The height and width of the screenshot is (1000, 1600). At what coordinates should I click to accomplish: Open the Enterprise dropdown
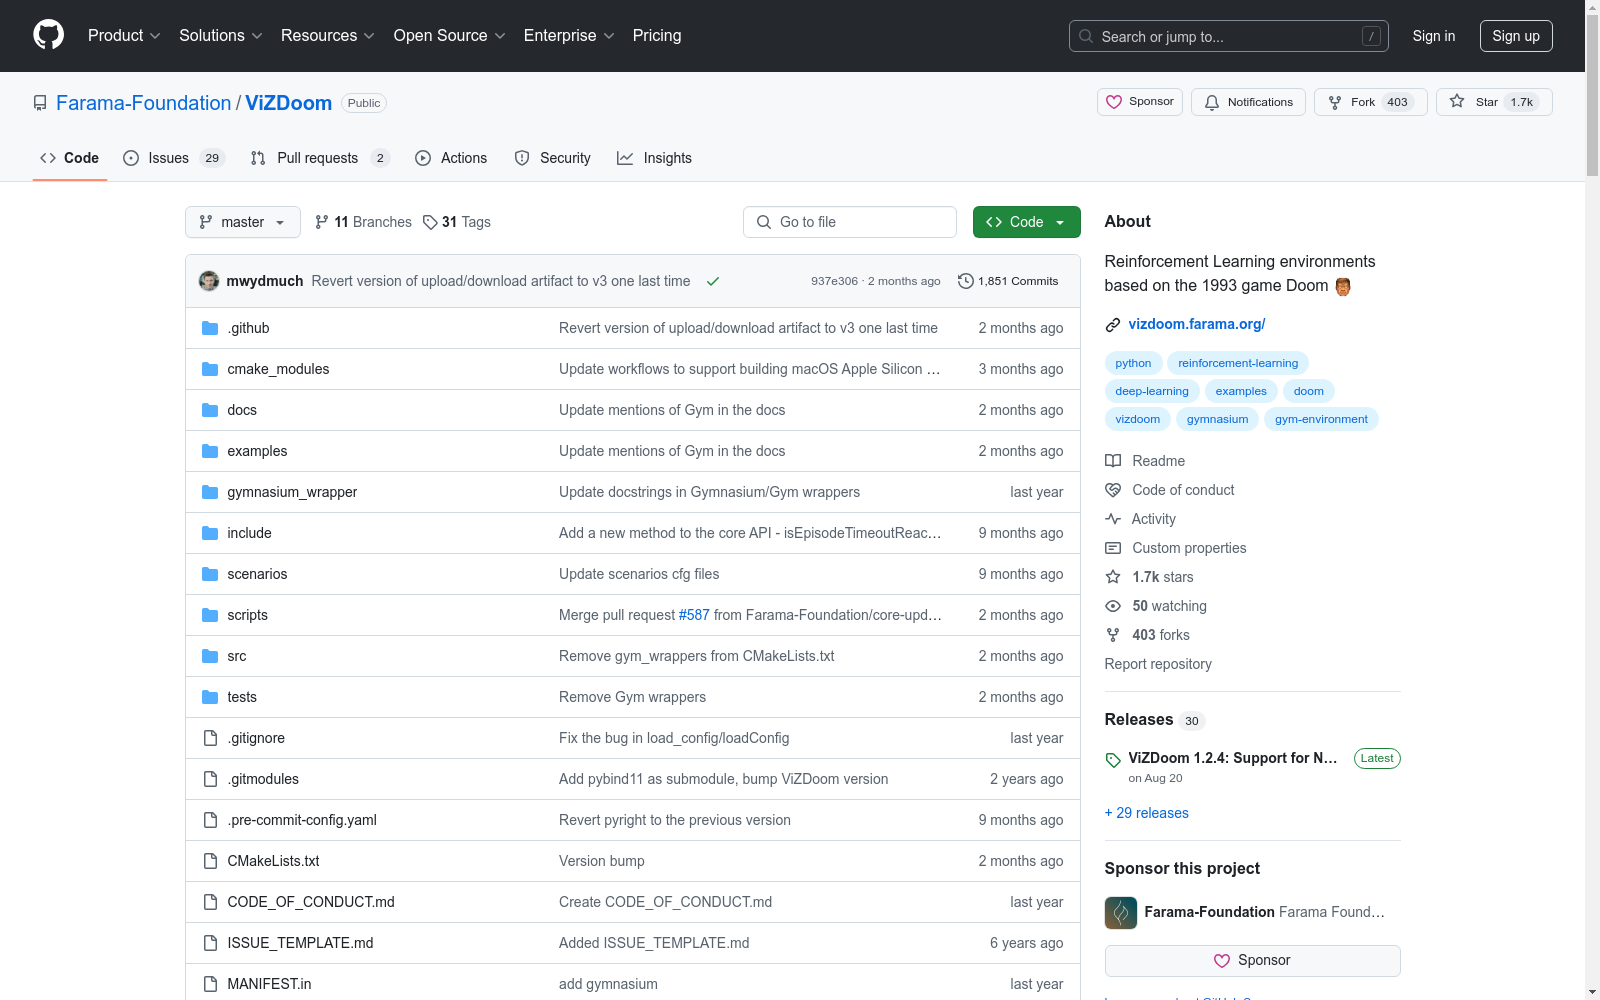(x=569, y=36)
